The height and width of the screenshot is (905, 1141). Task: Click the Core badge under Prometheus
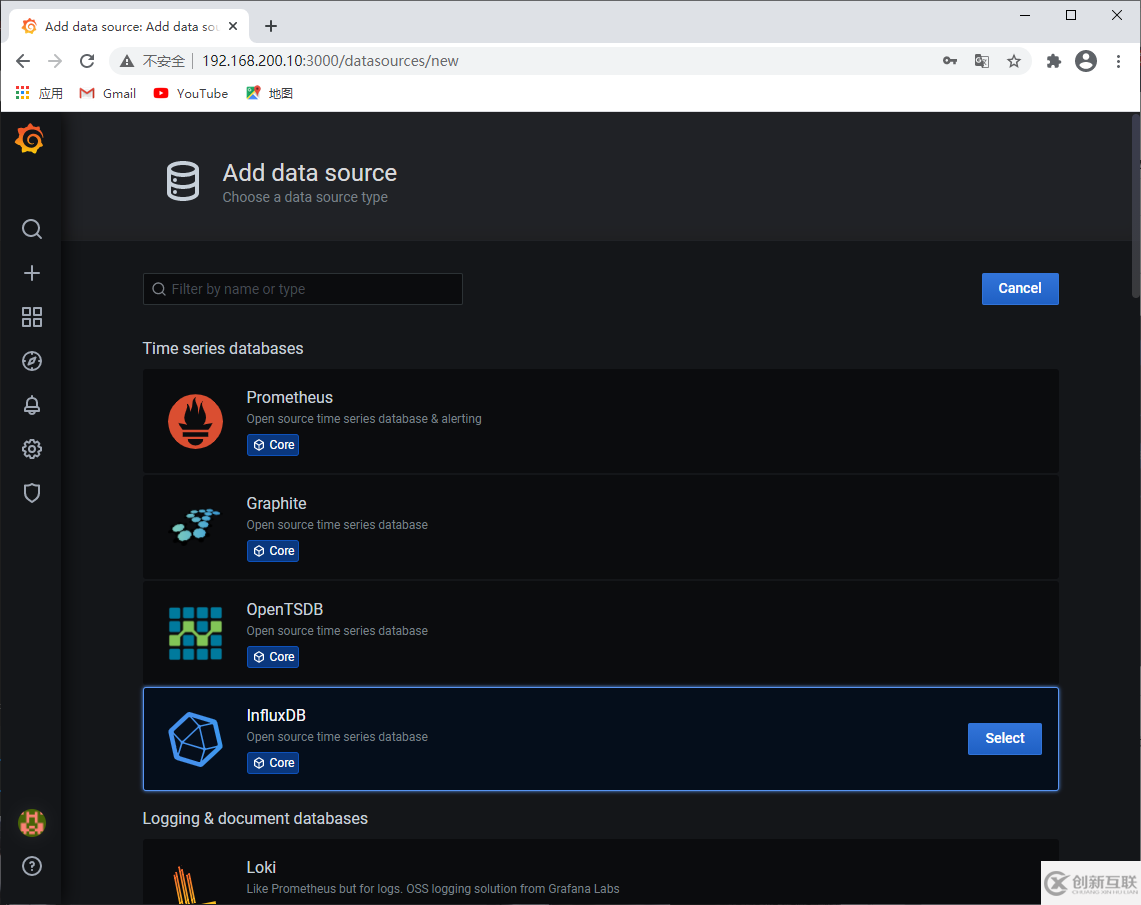pos(273,444)
